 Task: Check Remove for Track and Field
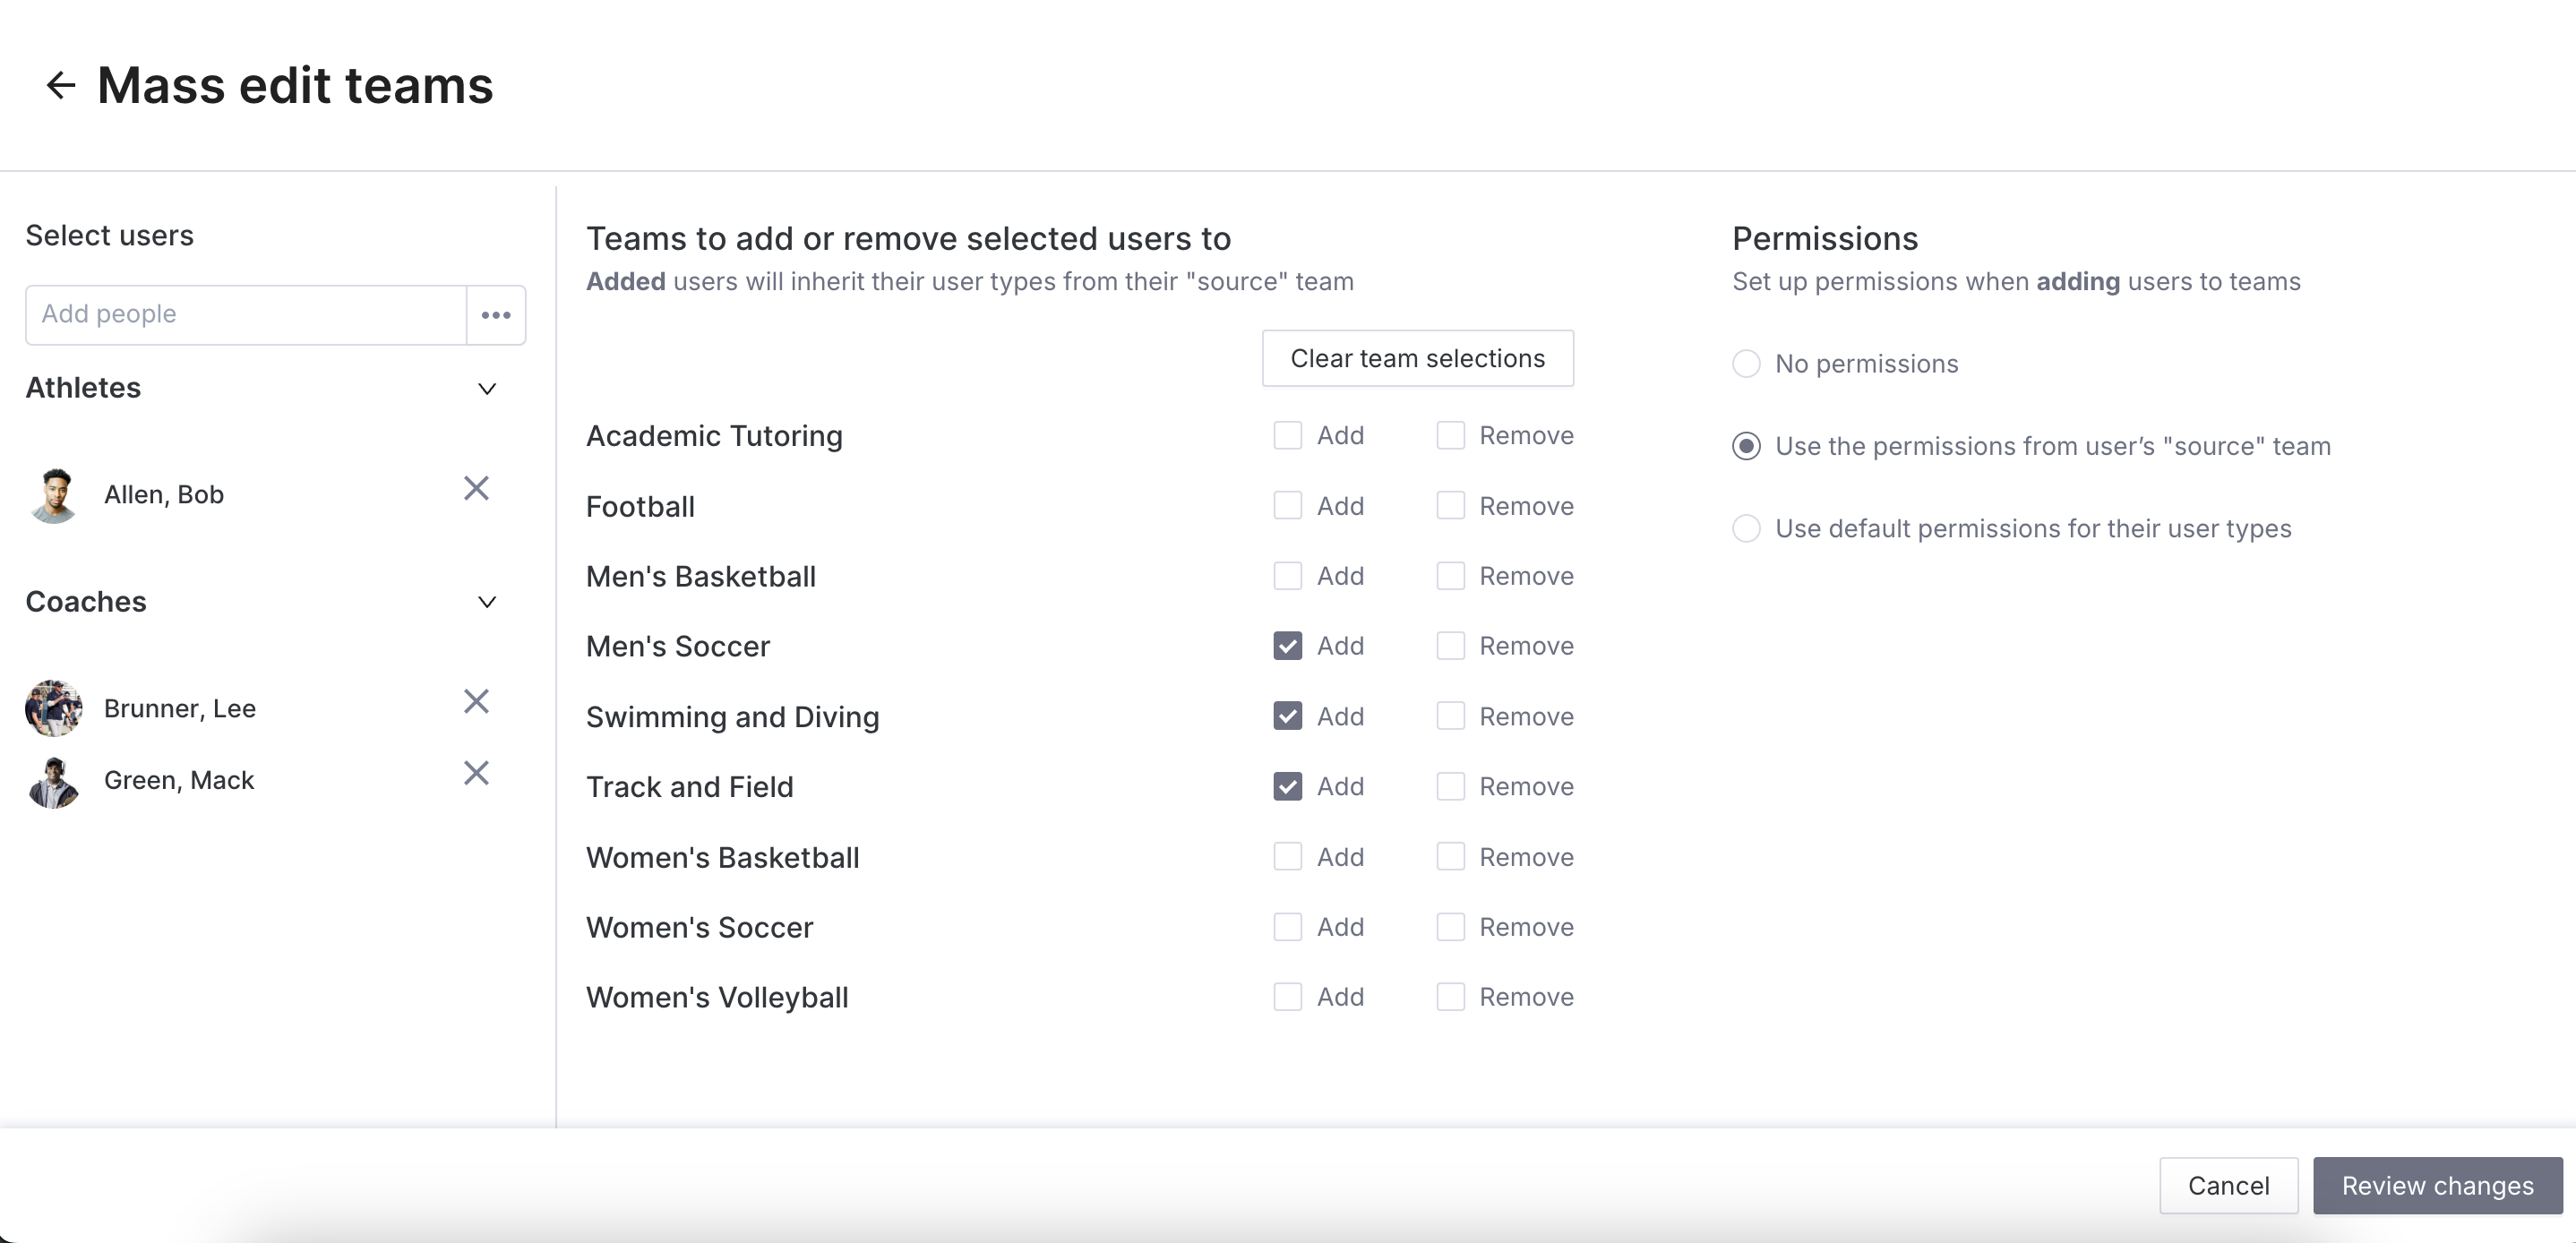[1451, 786]
